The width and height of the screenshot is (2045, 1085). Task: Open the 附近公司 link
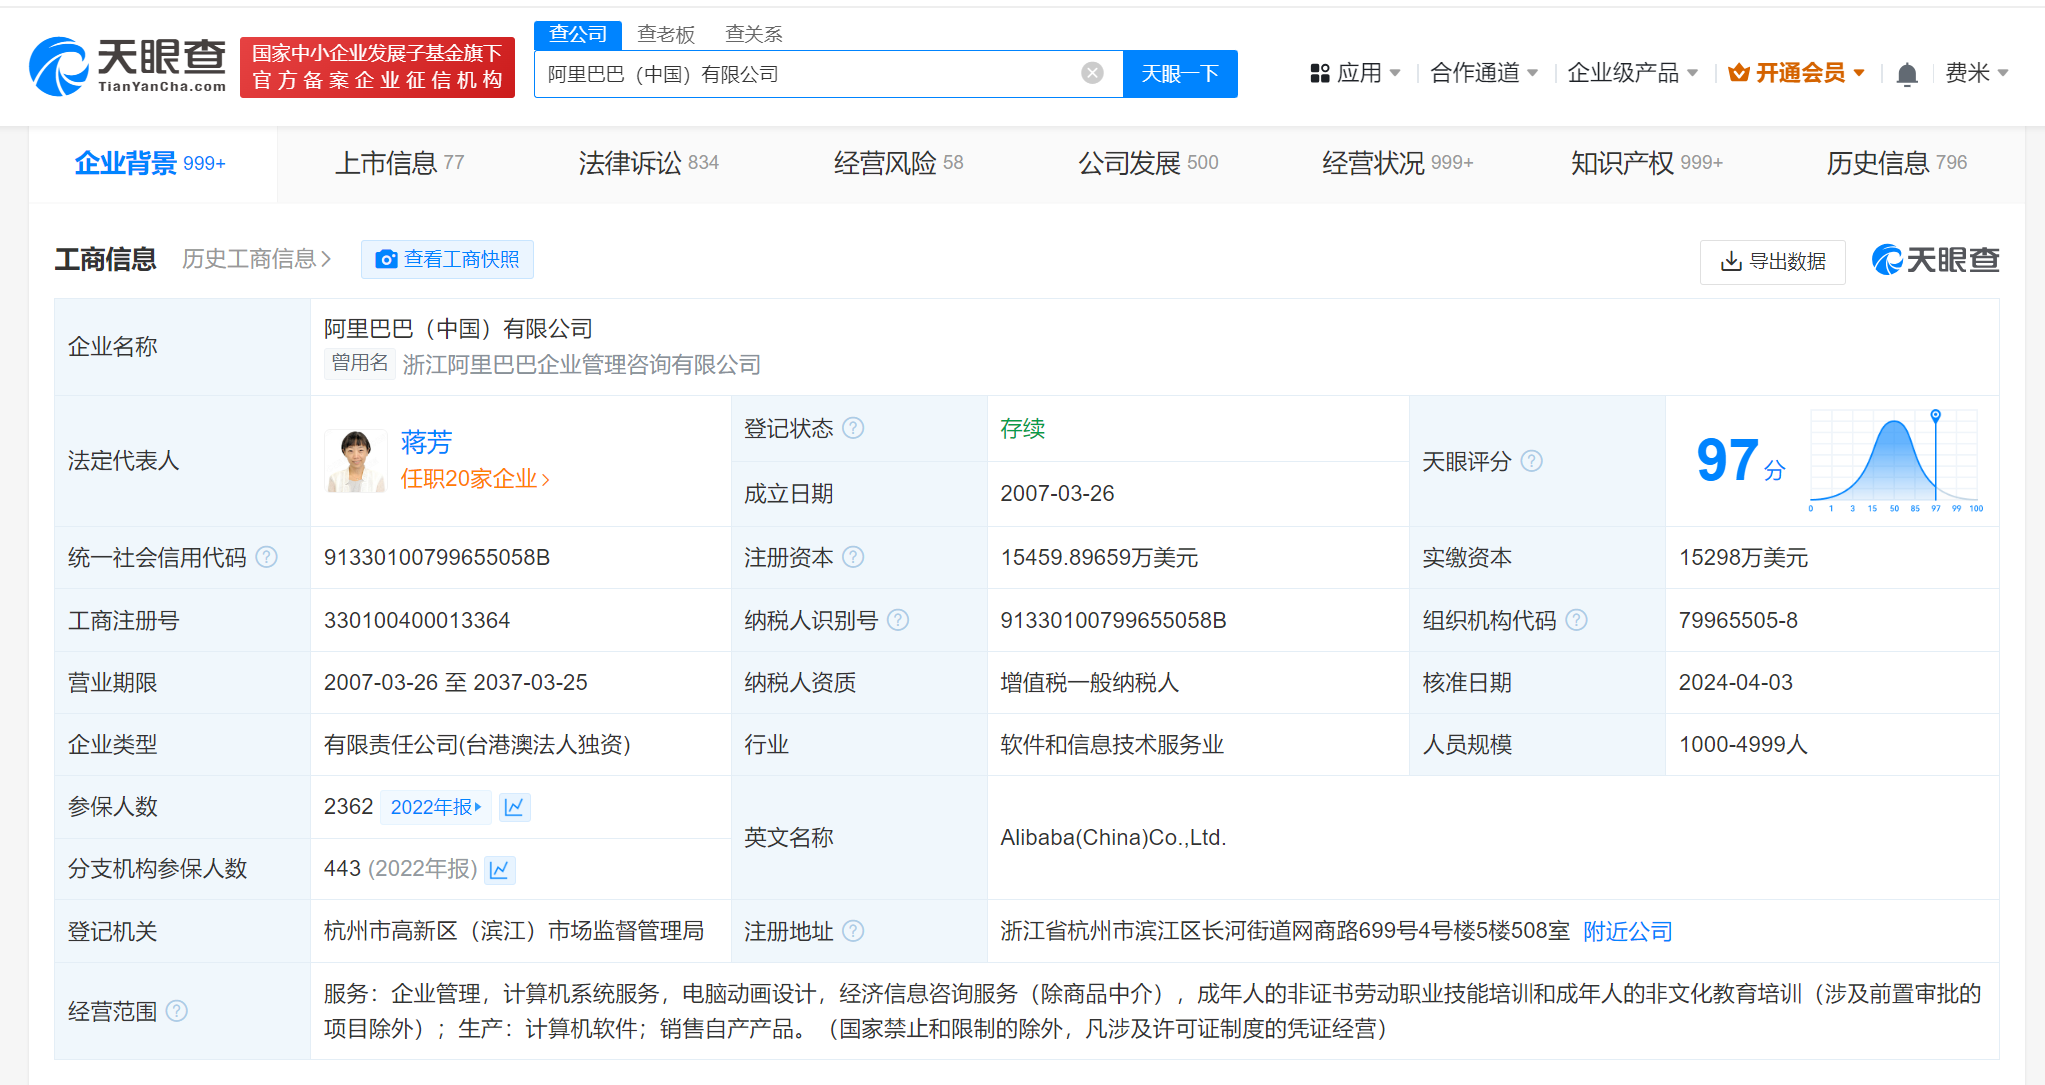pos(1627,931)
